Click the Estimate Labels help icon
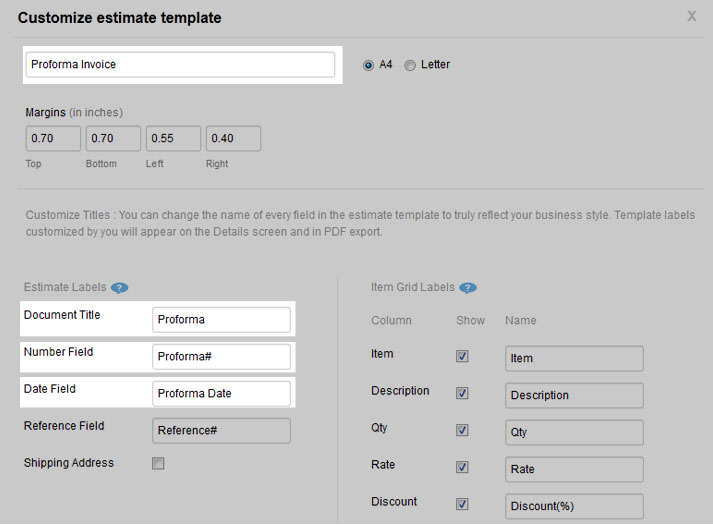713x525 pixels. point(120,288)
